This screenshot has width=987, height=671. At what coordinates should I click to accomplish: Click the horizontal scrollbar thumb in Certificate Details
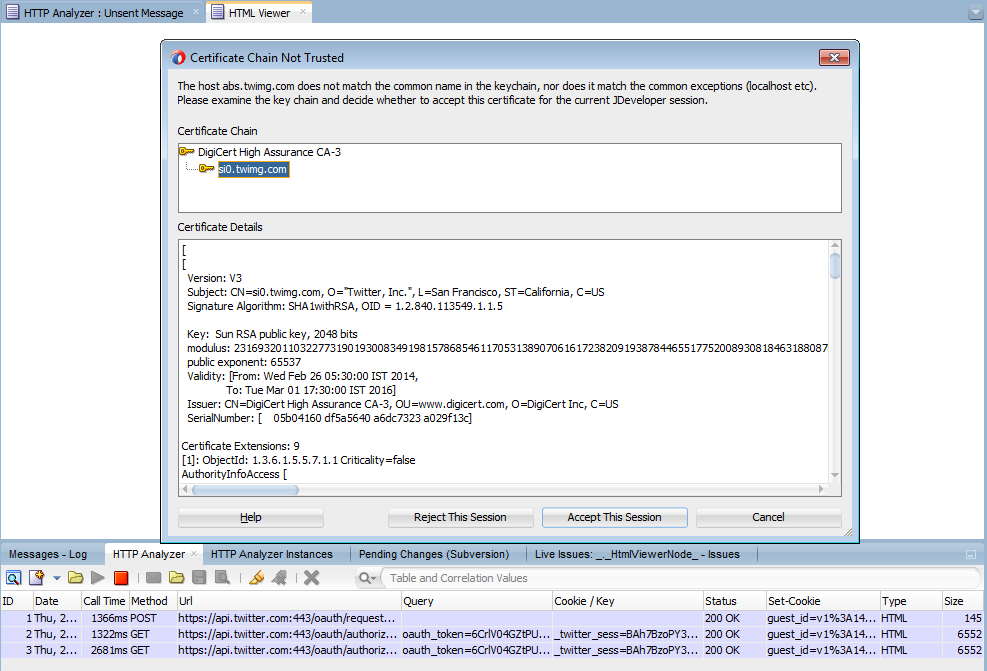[x=245, y=489]
